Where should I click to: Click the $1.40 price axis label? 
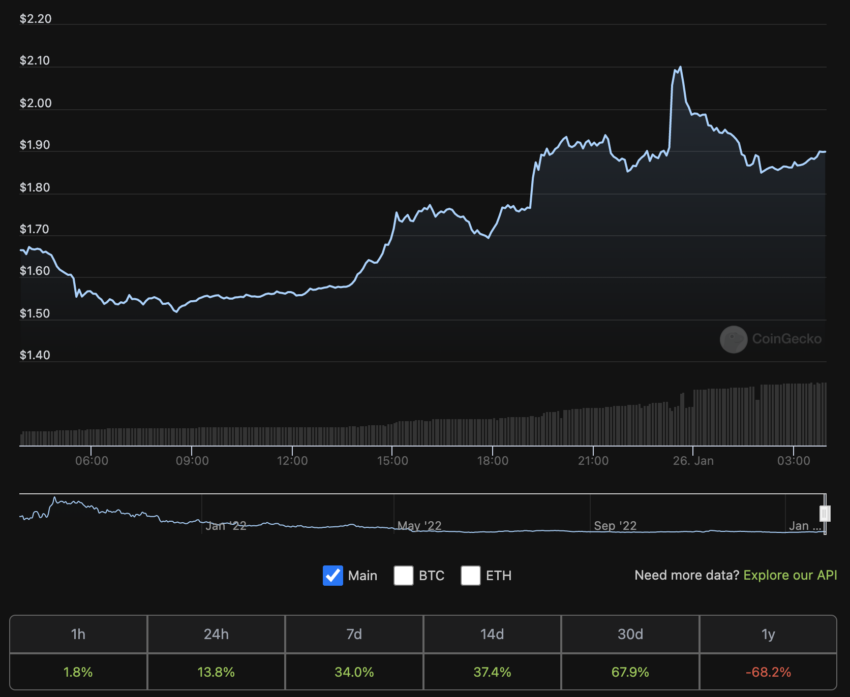pos(34,355)
